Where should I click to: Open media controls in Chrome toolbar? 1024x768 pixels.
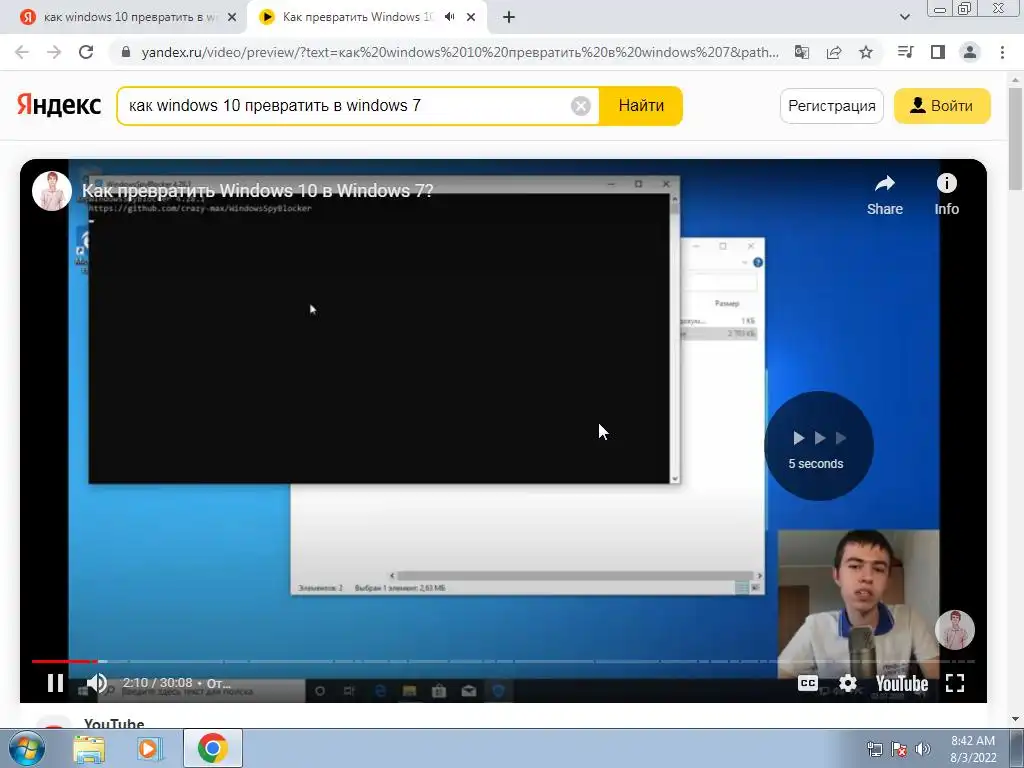pyautogui.click(x=905, y=52)
